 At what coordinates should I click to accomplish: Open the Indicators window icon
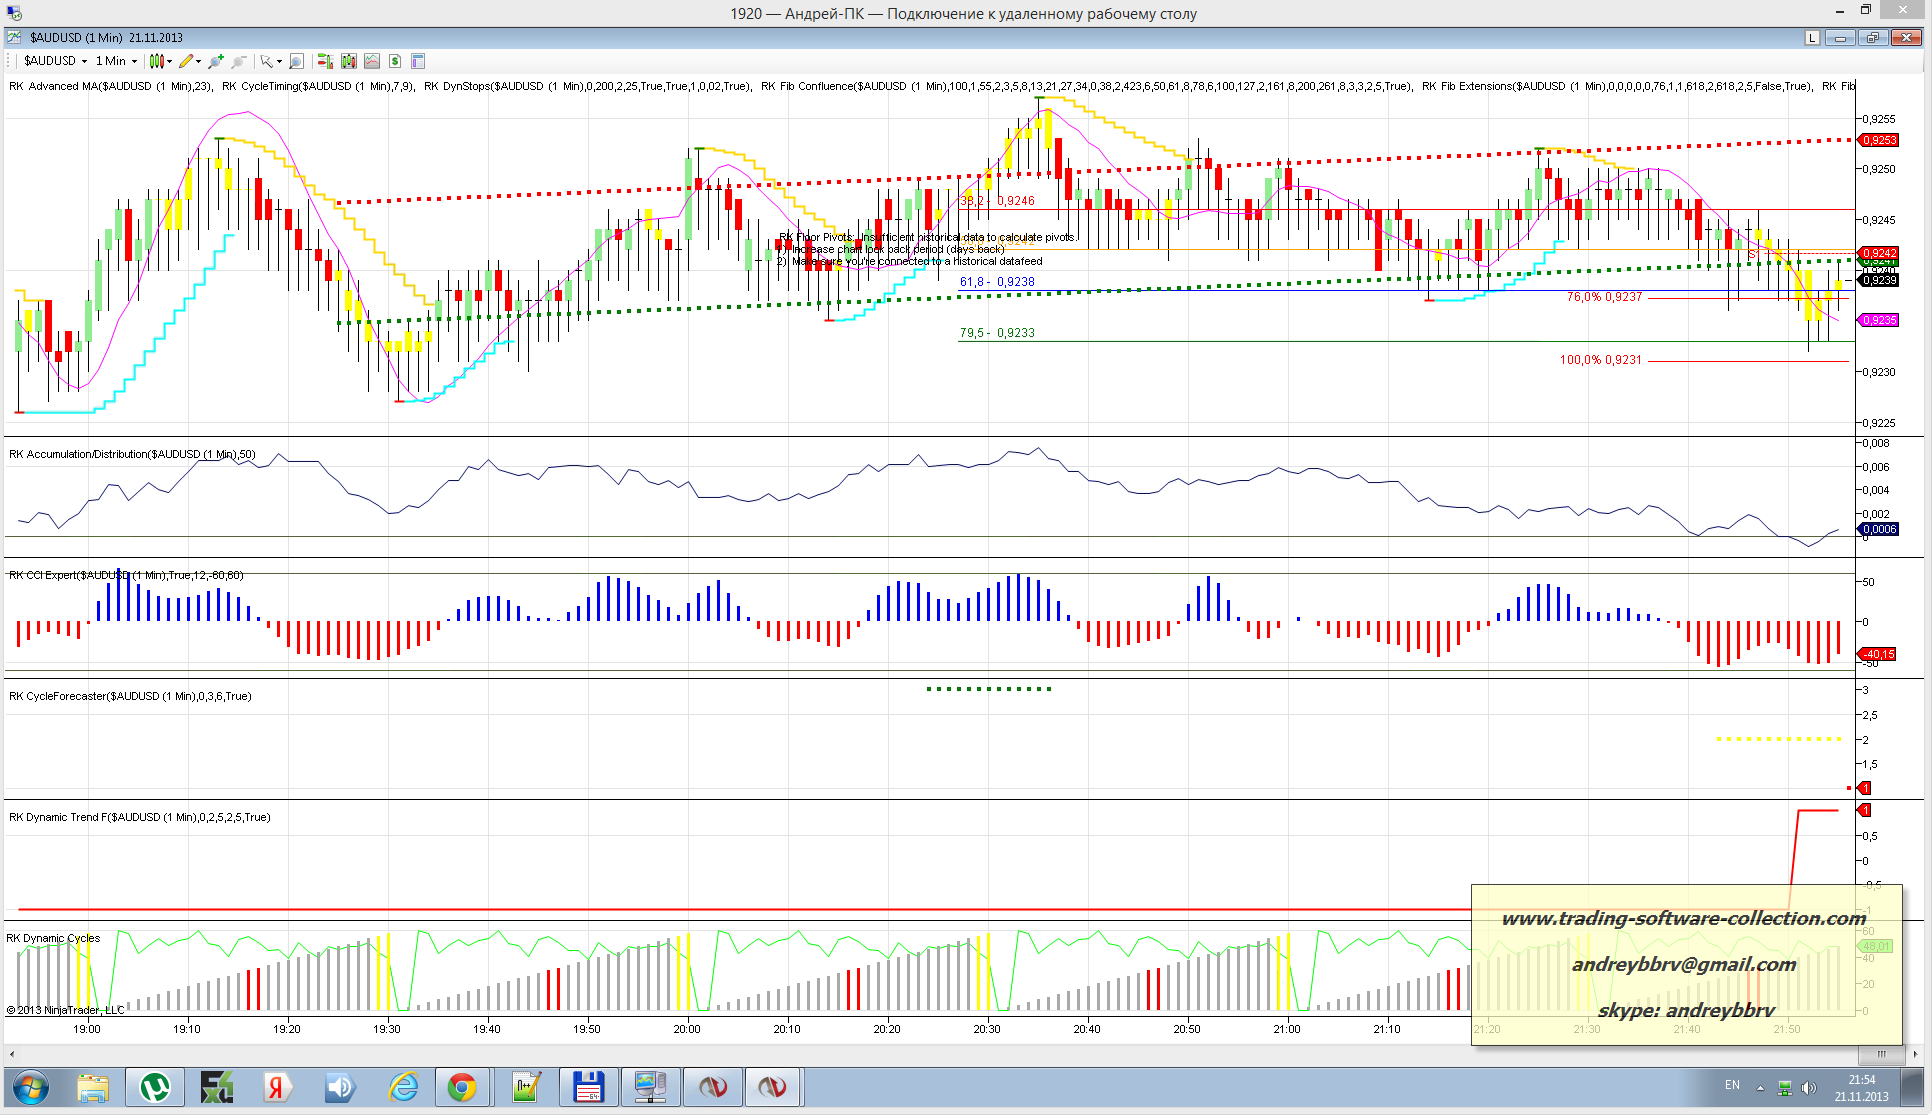point(372,61)
